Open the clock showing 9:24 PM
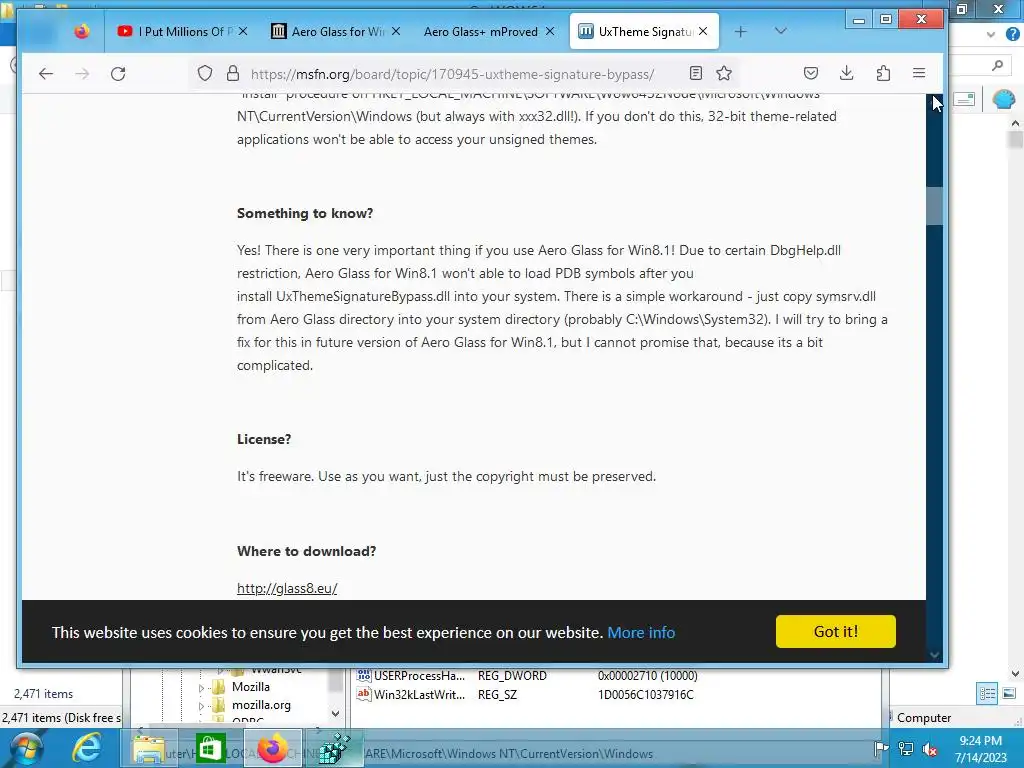Screen dimensions: 1024x768 pyautogui.click(x=980, y=749)
